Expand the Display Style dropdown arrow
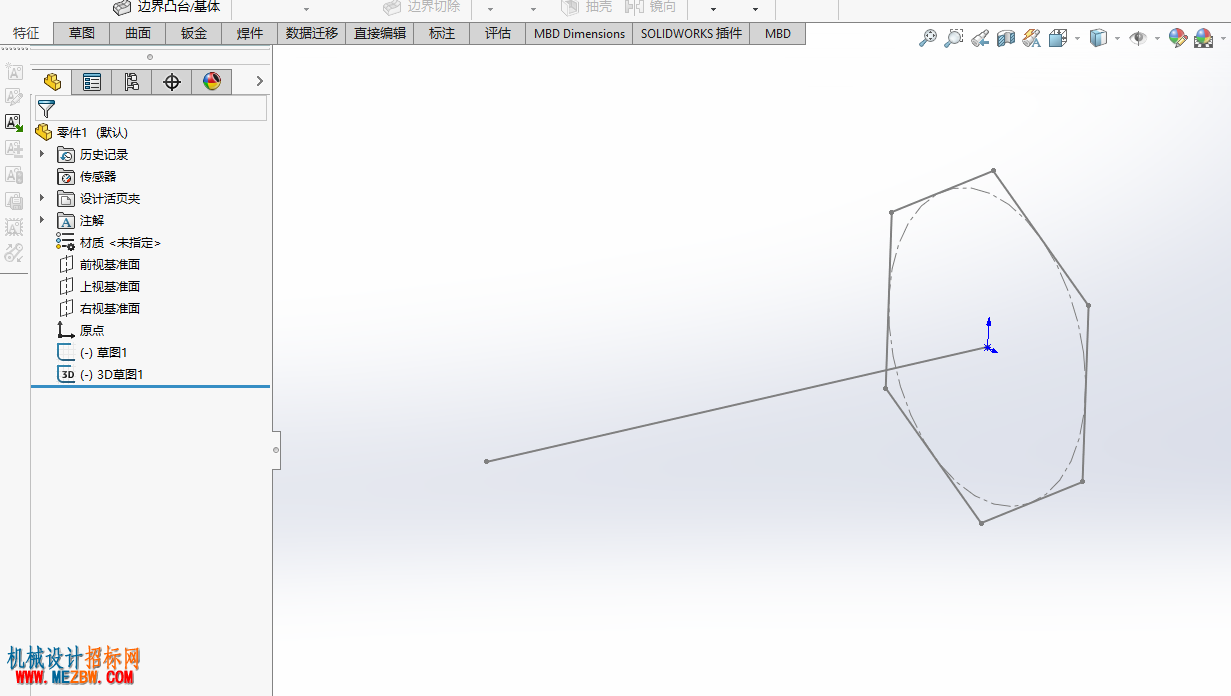1231x696 pixels. coord(1117,39)
